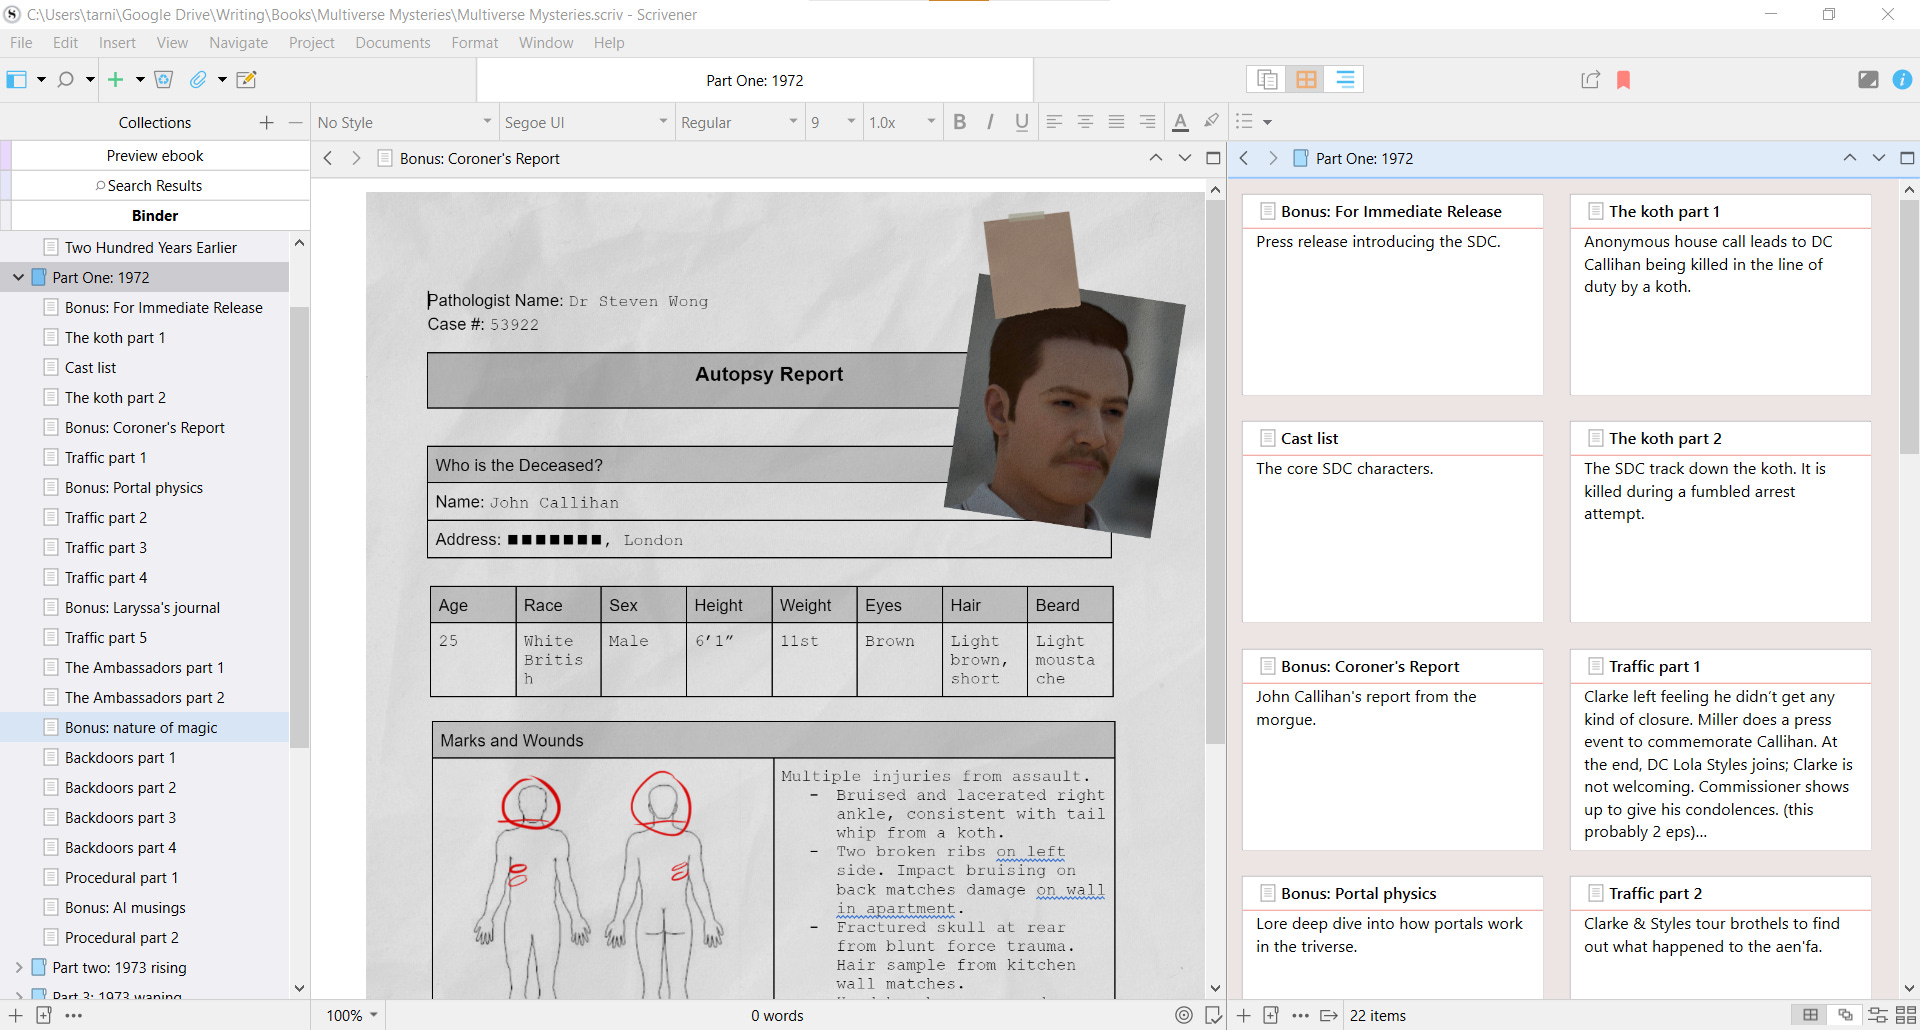This screenshot has width=1920, height=1030.
Task: Open the Navigate menu
Action: (x=238, y=42)
